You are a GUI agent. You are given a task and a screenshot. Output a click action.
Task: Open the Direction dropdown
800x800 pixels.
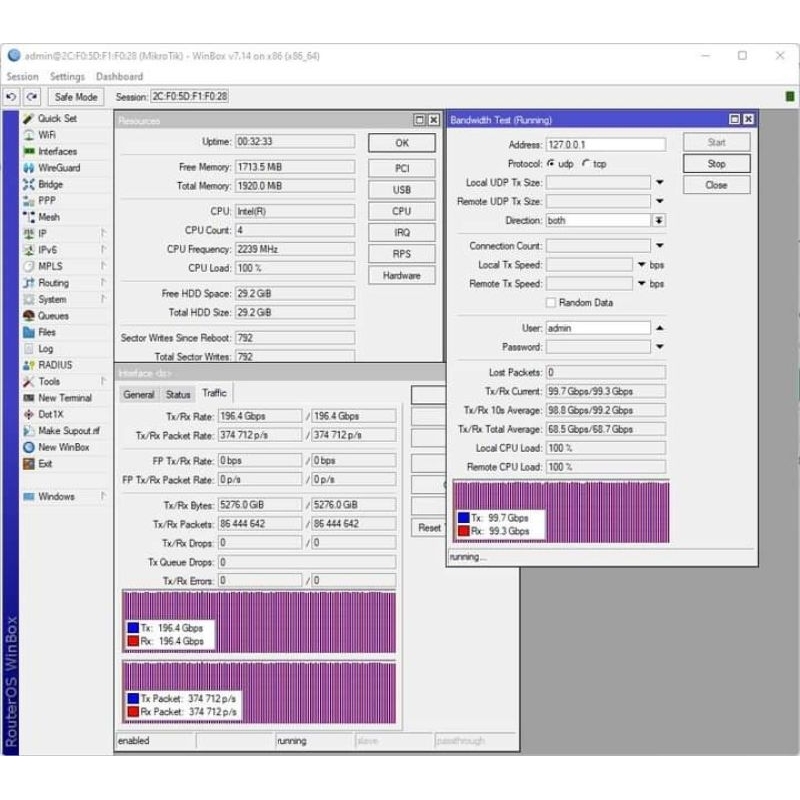(x=659, y=221)
